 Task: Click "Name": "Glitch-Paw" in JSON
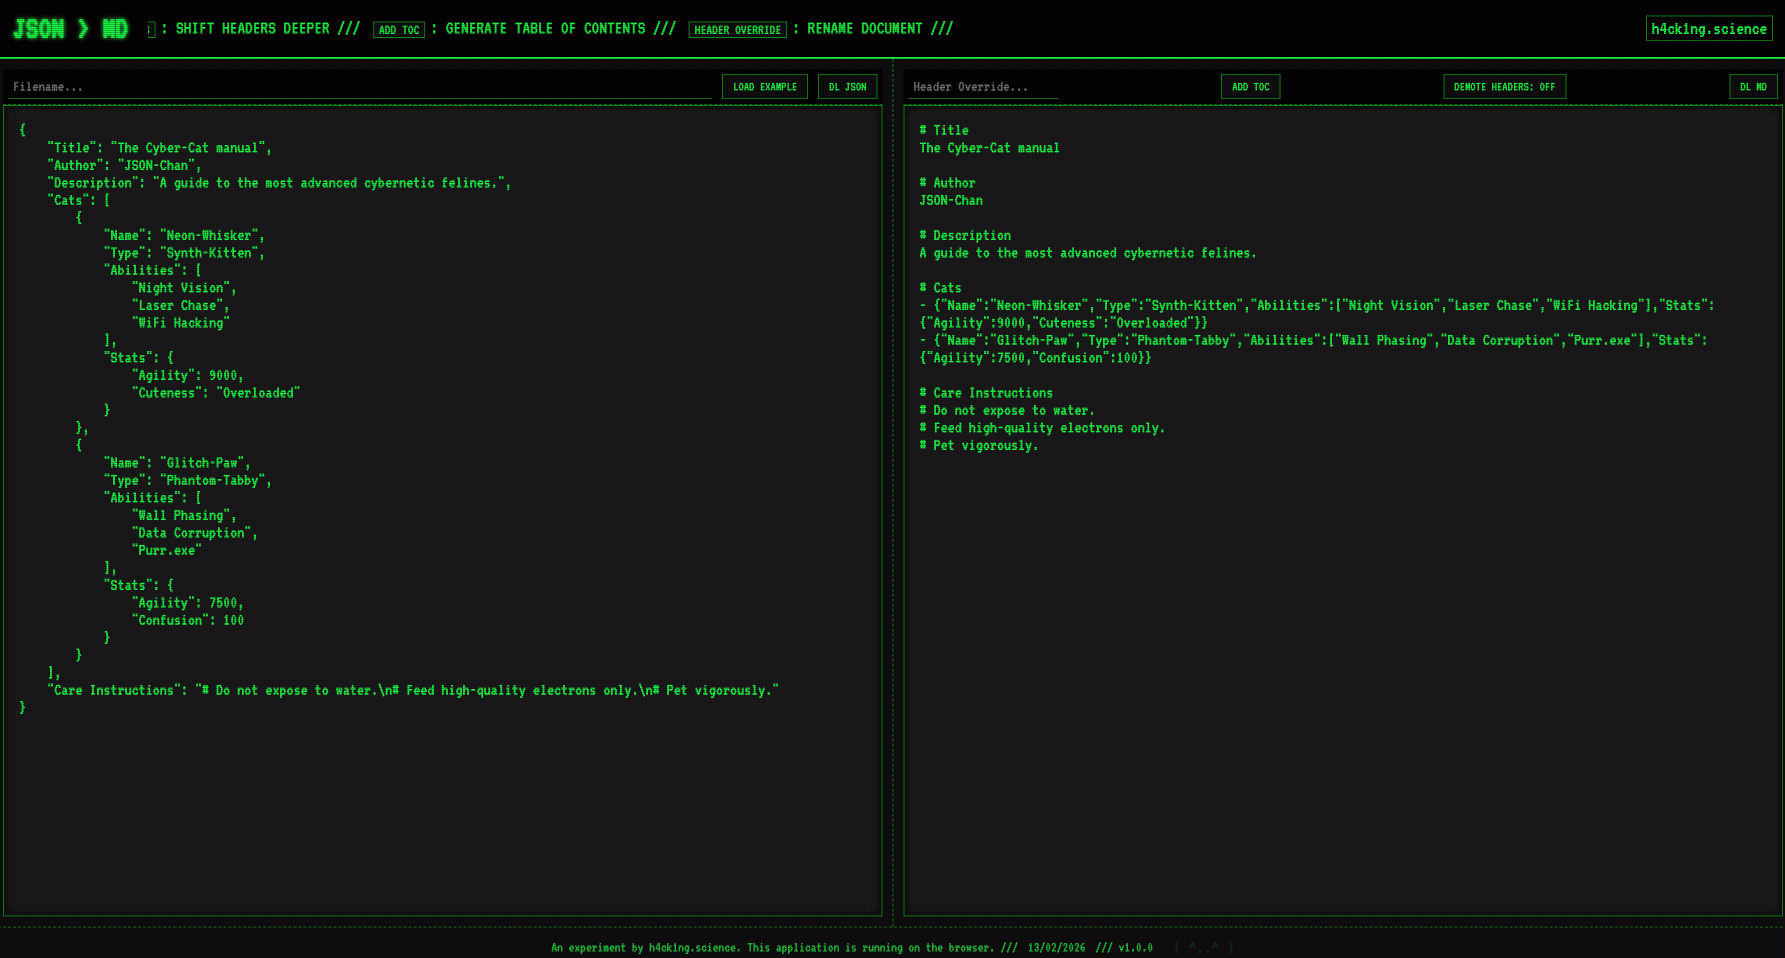tap(177, 463)
